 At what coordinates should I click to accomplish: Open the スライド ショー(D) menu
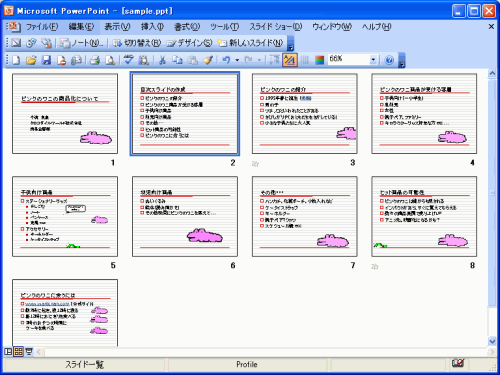tap(276, 27)
